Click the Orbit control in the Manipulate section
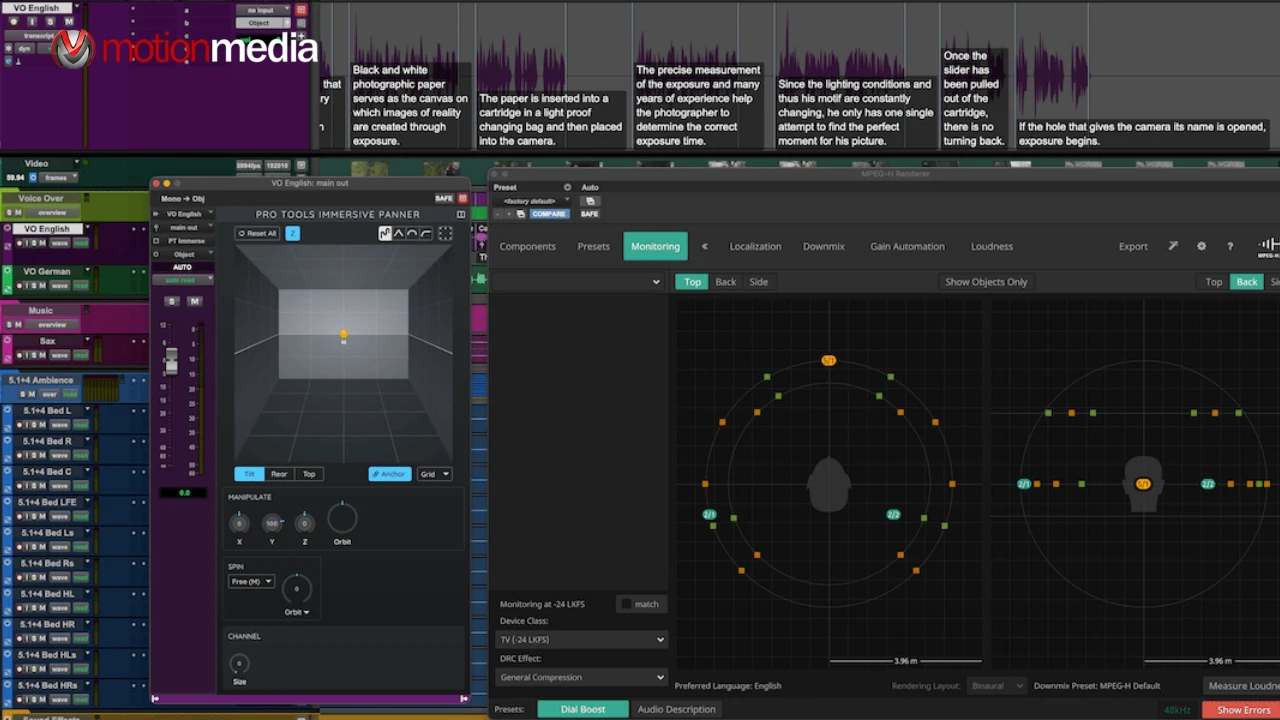 [x=342, y=517]
